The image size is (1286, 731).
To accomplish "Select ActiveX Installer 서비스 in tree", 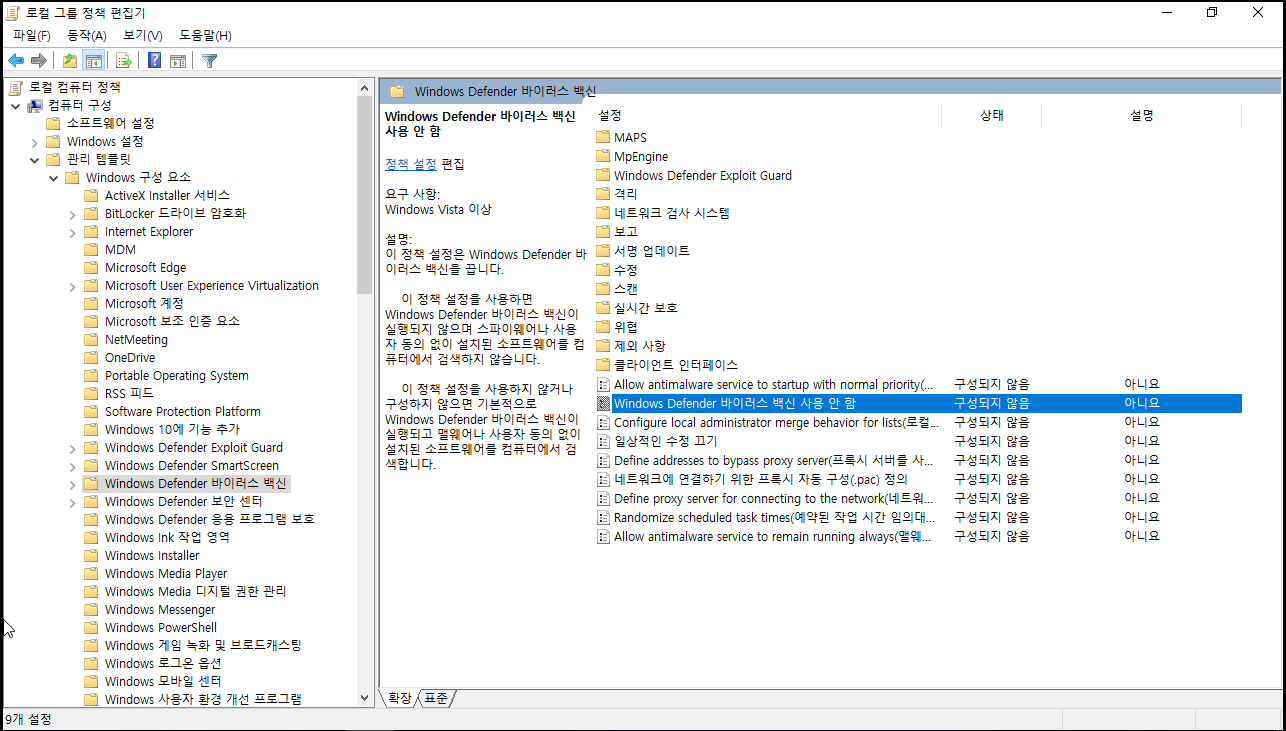I will pyautogui.click(x=167, y=196).
